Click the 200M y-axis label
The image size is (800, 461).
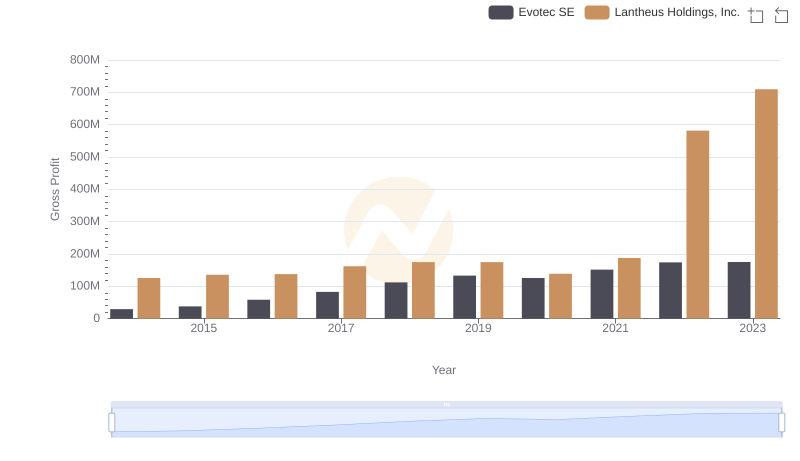[x=85, y=253]
